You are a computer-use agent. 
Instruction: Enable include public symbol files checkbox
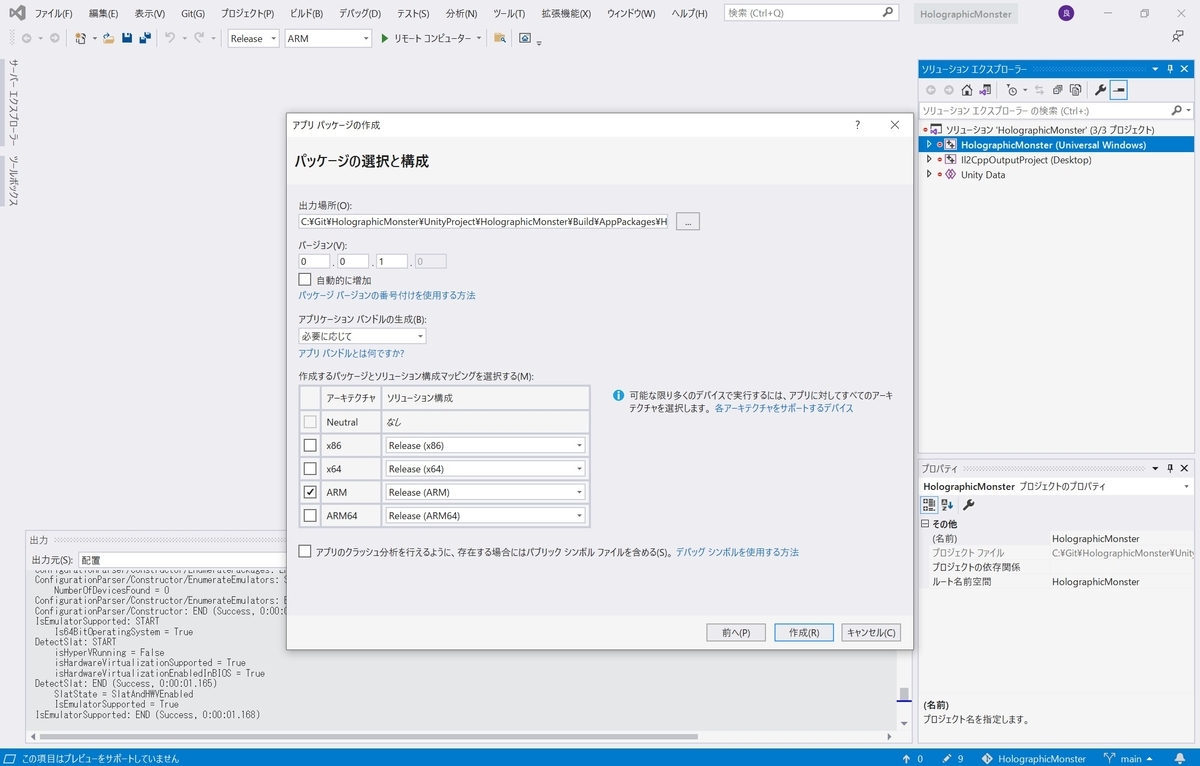[305, 551]
